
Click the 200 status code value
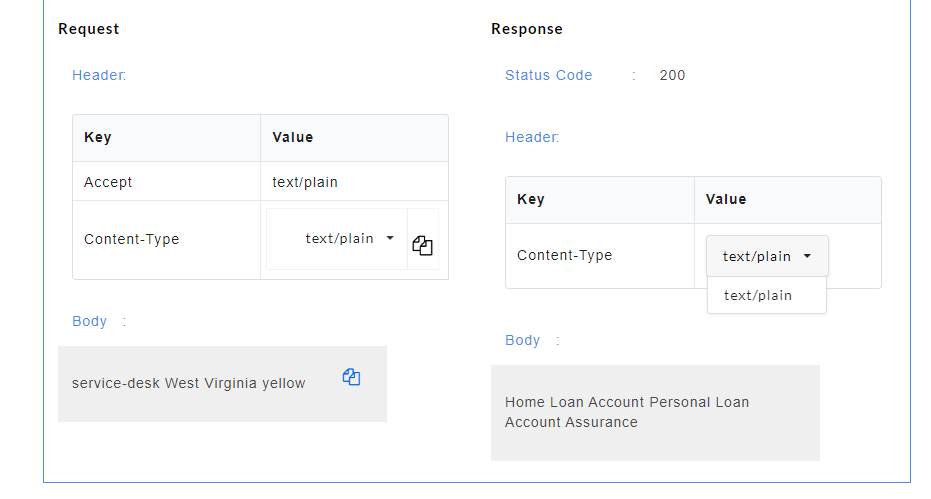(x=672, y=75)
